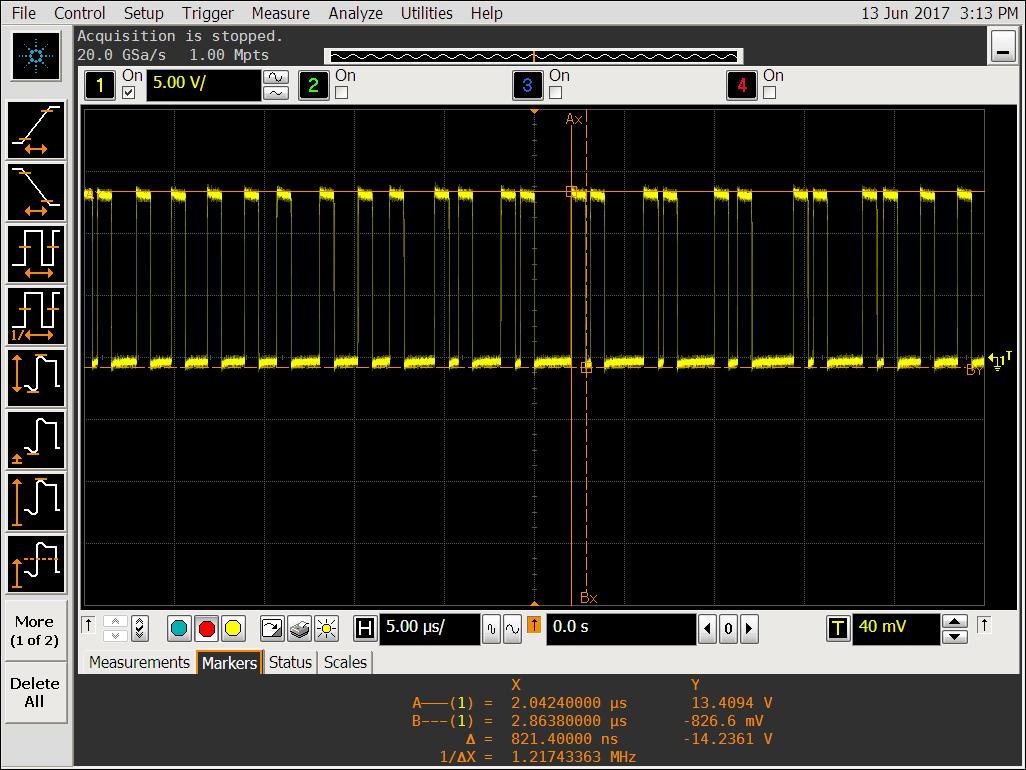Click More (1 of 2) button

(x=35, y=631)
